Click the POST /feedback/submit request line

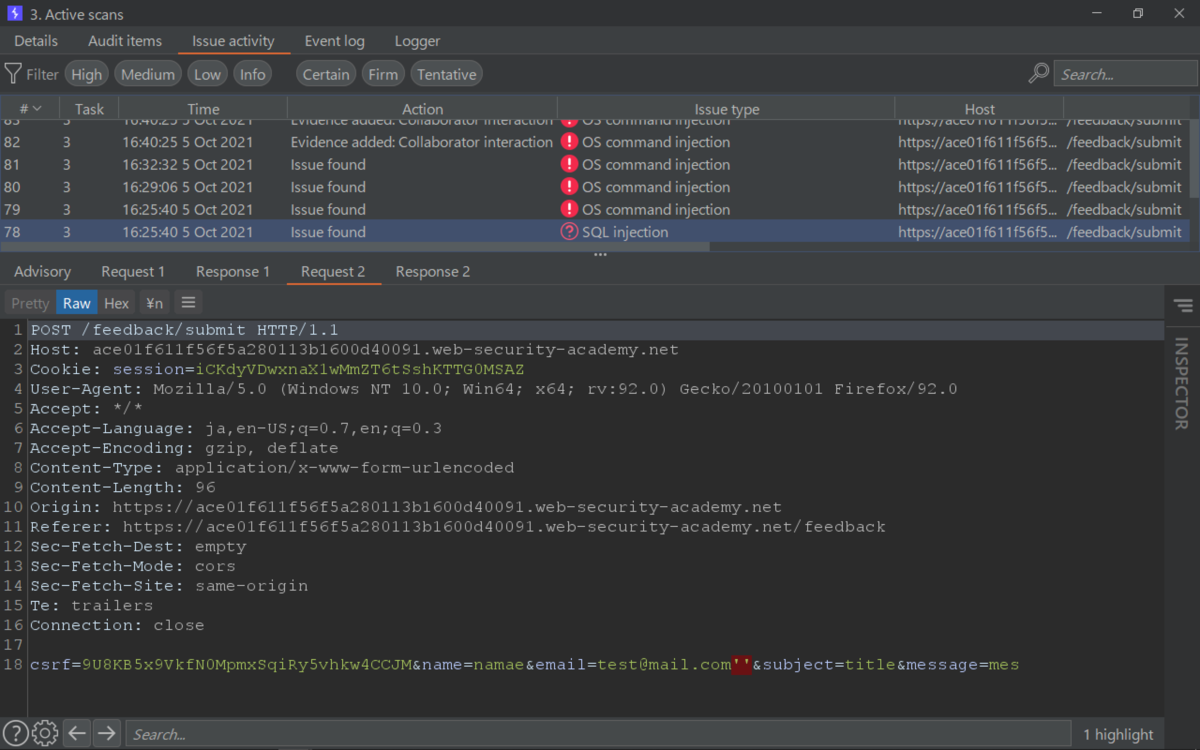coord(184,330)
